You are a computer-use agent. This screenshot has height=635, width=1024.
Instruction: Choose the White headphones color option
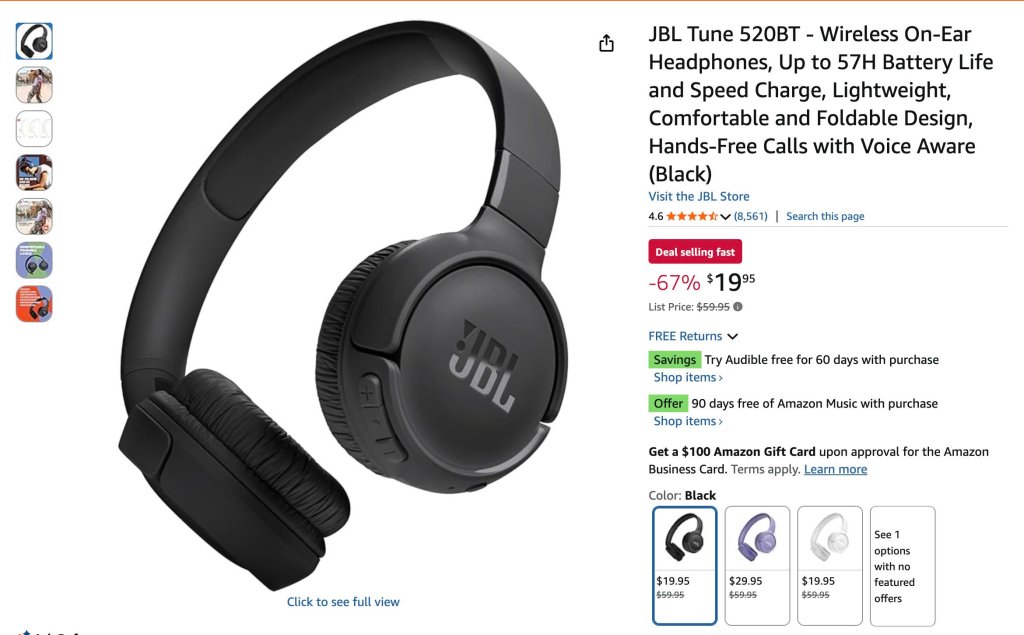829,566
